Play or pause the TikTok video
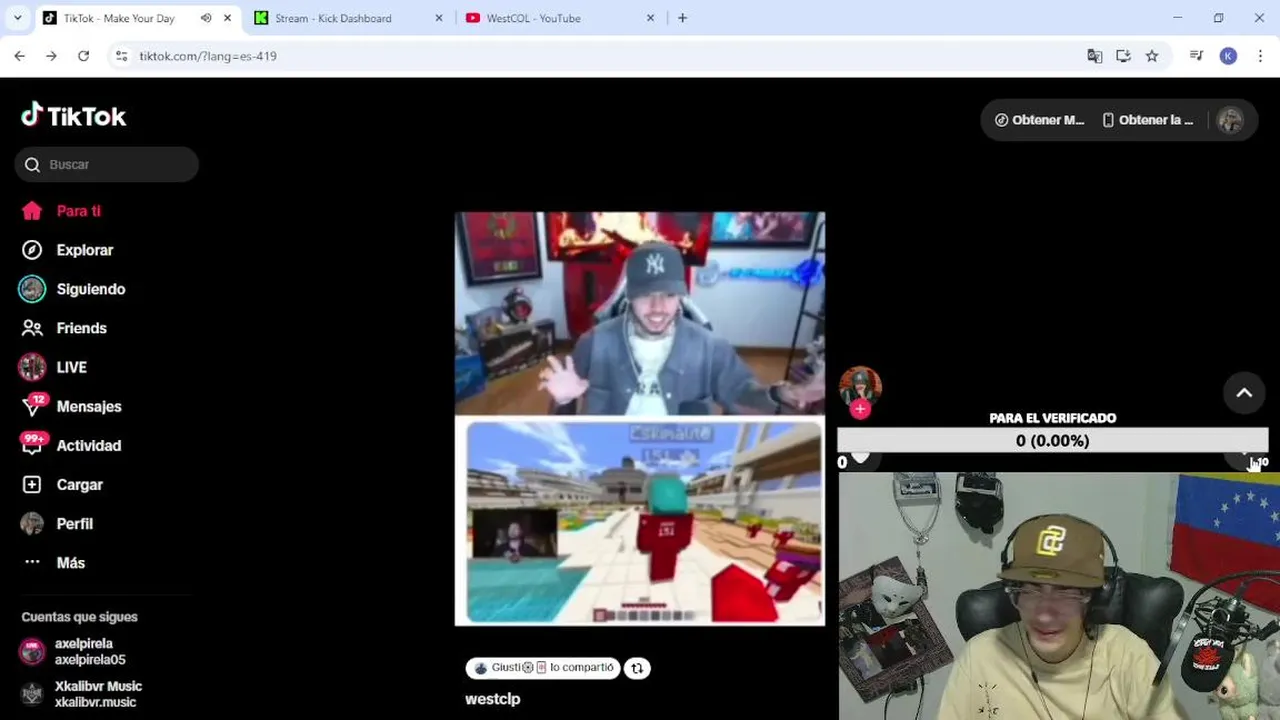Image resolution: width=1280 pixels, height=720 pixels. click(640, 419)
